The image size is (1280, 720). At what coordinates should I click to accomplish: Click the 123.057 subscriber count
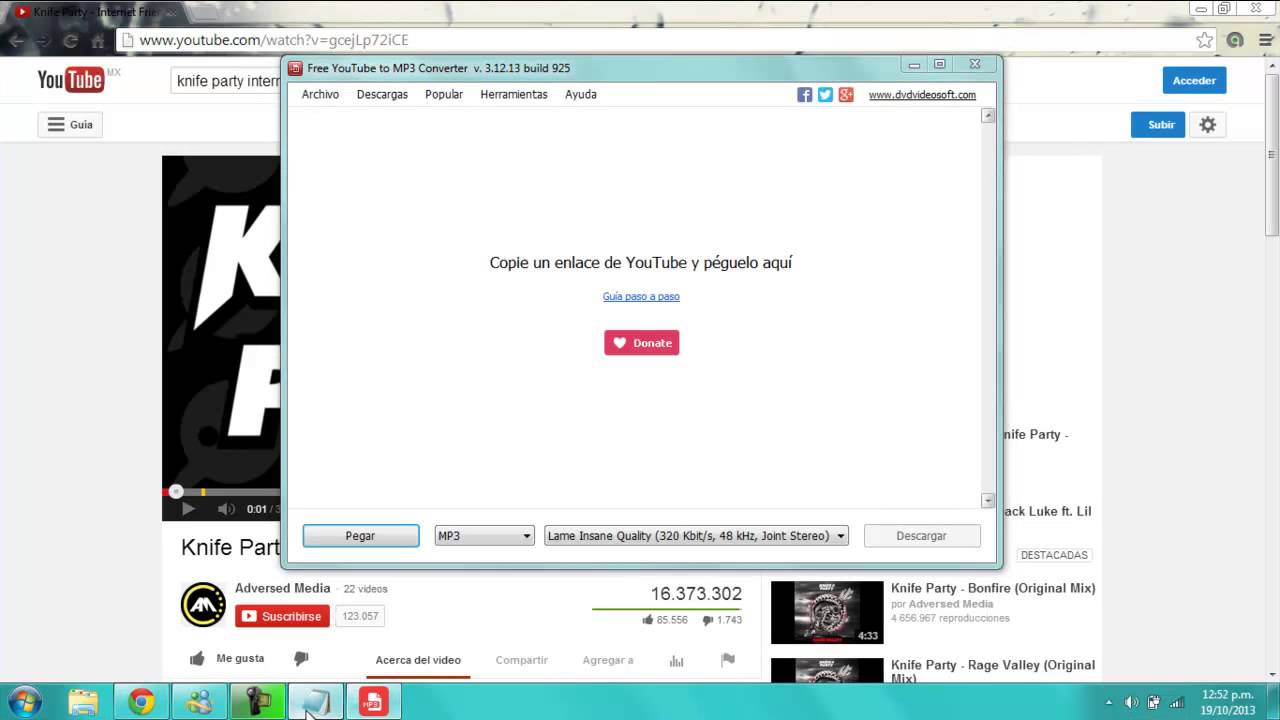[360, 617]
